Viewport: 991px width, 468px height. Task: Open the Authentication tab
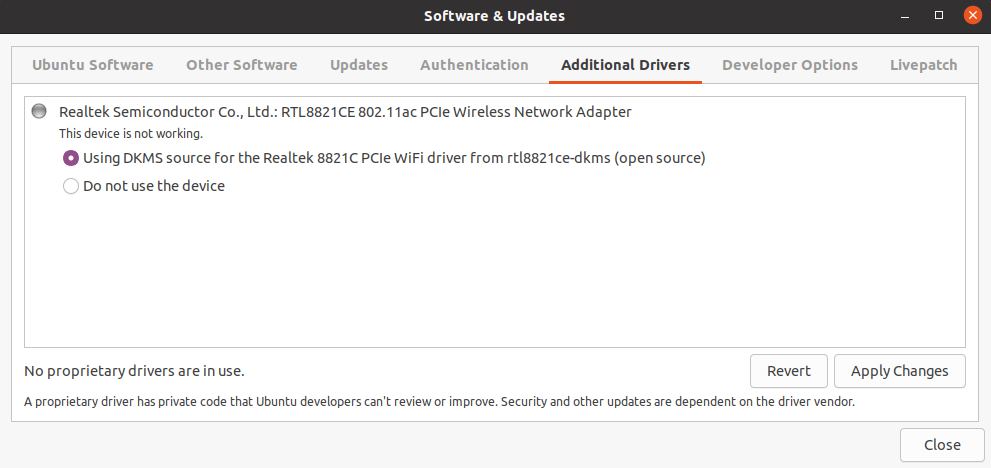474,65
